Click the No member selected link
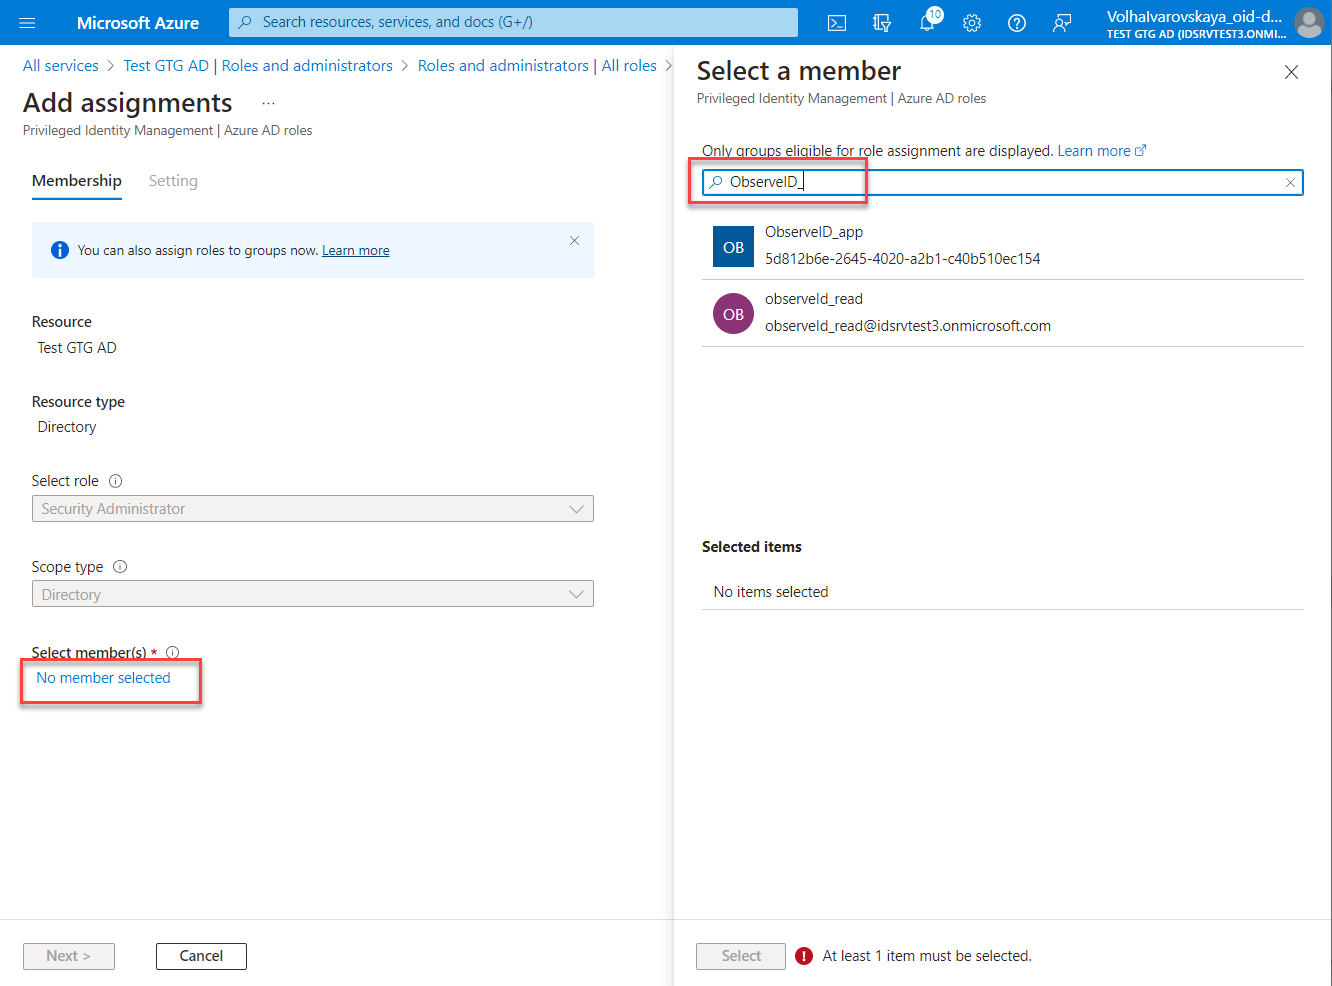Image resolution: width=1332 pixels, height=986 pixels. pos(103,678)
